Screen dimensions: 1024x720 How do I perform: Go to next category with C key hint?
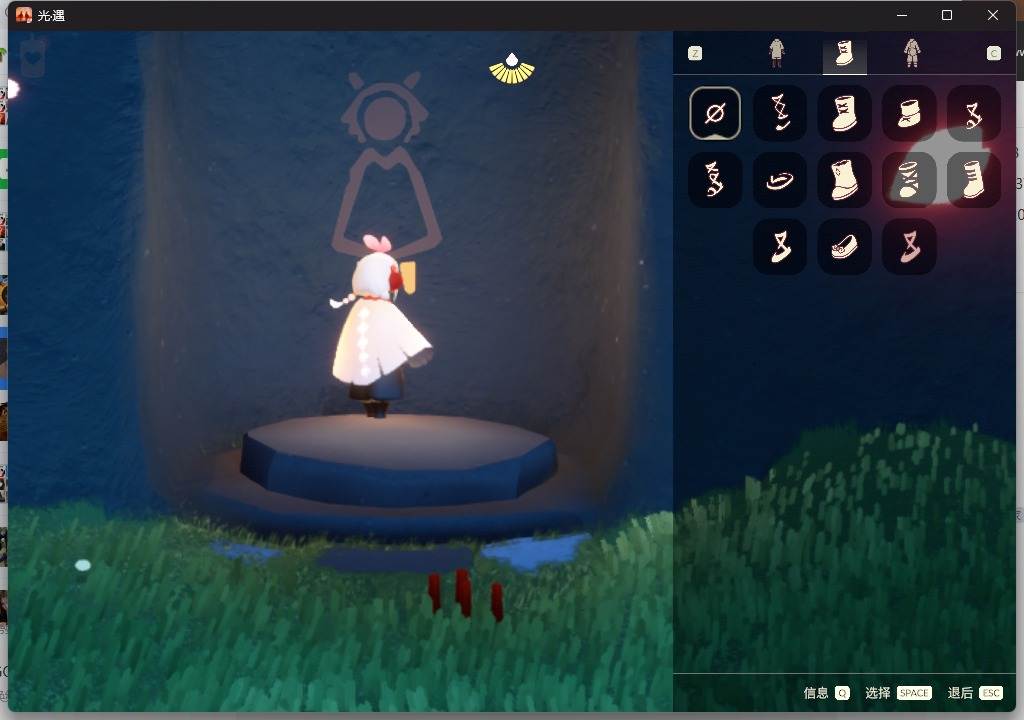point(993,53)
